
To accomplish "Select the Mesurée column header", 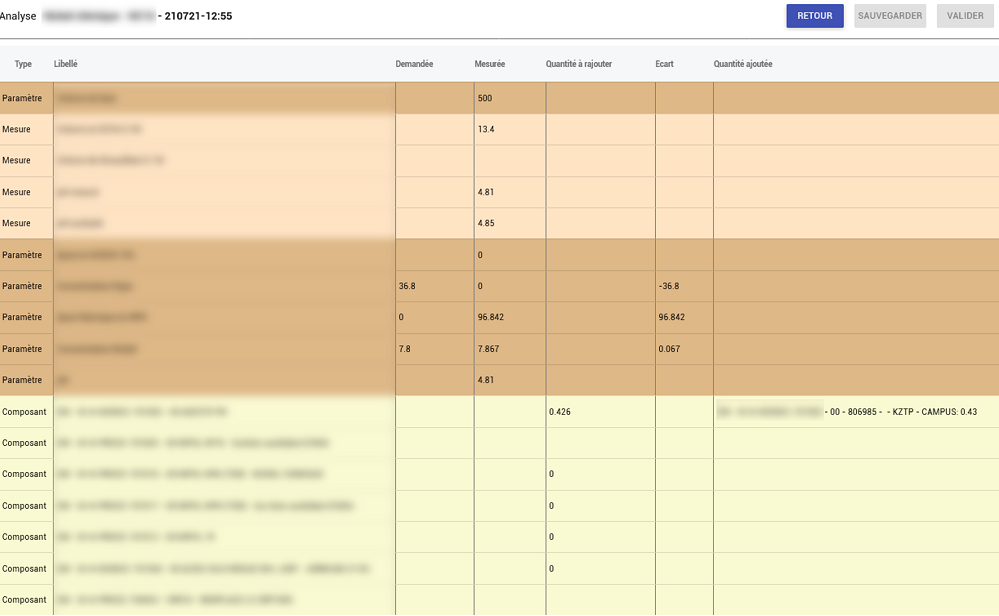I will click(489, 64).
